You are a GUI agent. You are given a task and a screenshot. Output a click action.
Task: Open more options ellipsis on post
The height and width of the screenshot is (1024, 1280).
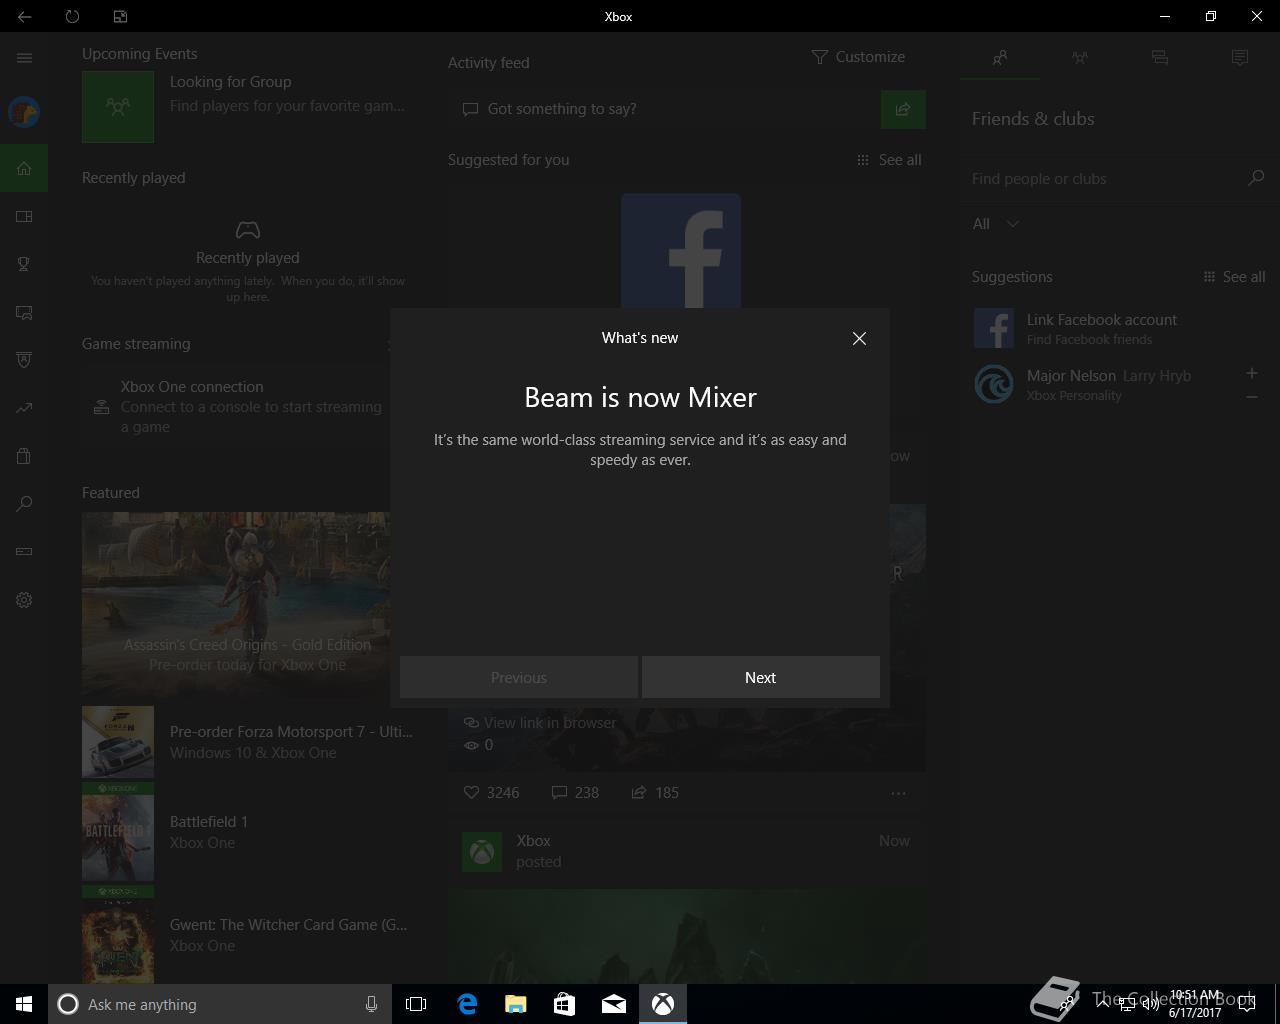coord(898,793)
